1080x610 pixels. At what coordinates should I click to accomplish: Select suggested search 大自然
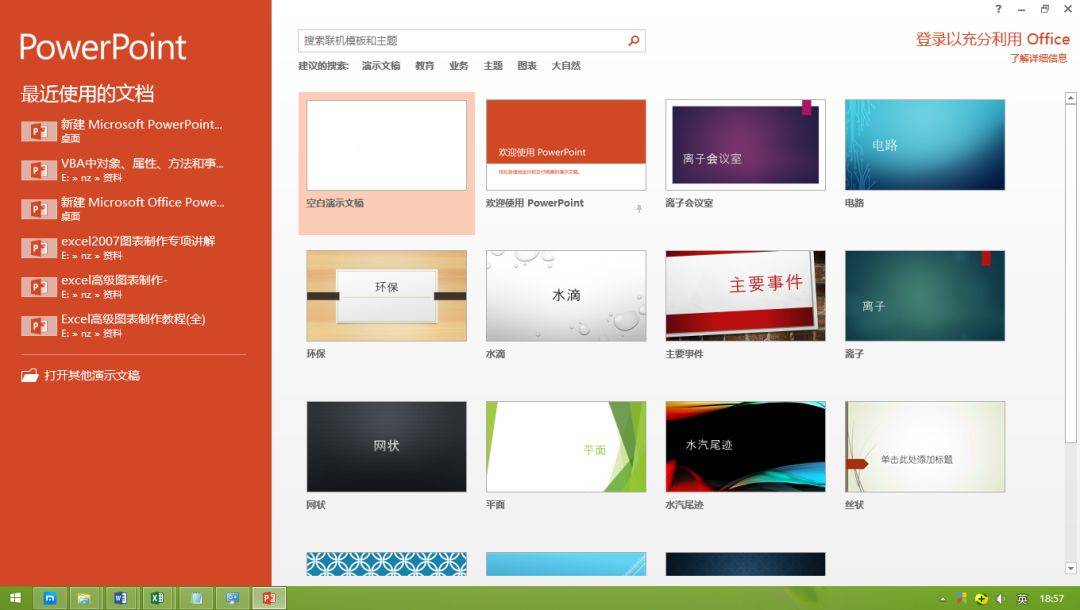(566, 65)
